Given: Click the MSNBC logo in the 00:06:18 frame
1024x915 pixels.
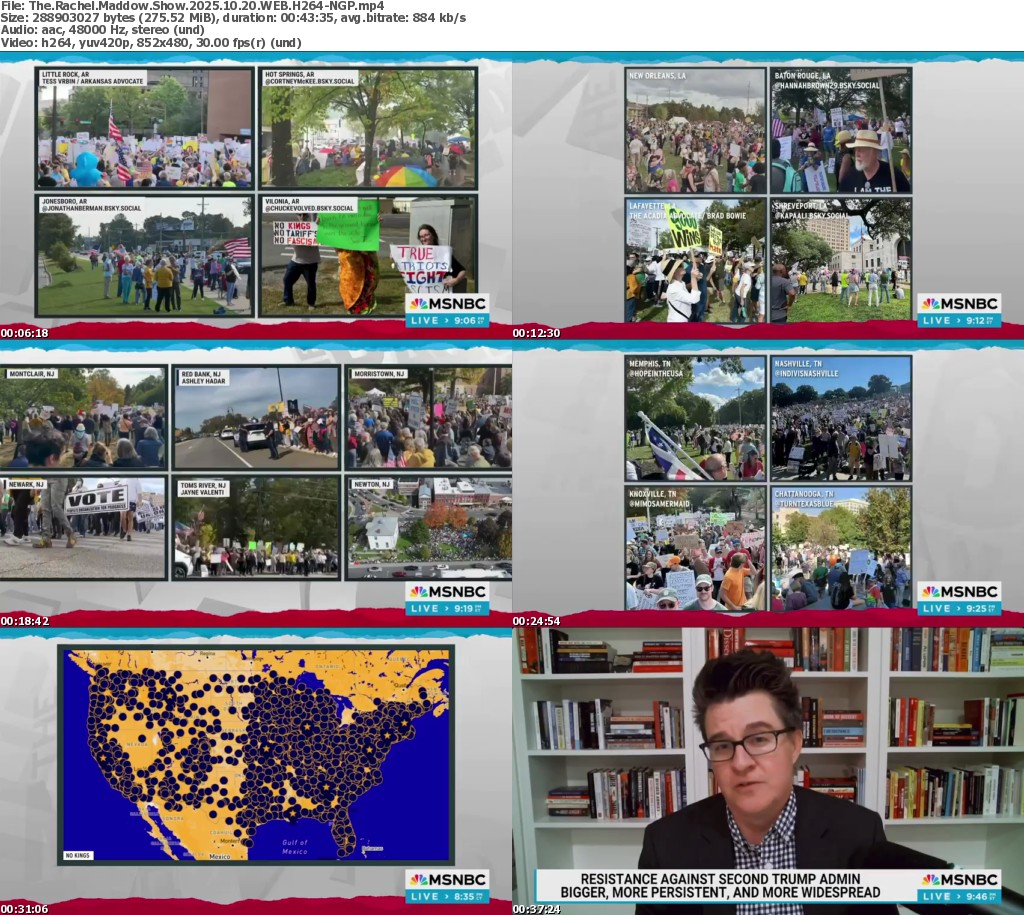Looking at the screenshot, I should tap(447, 304).
